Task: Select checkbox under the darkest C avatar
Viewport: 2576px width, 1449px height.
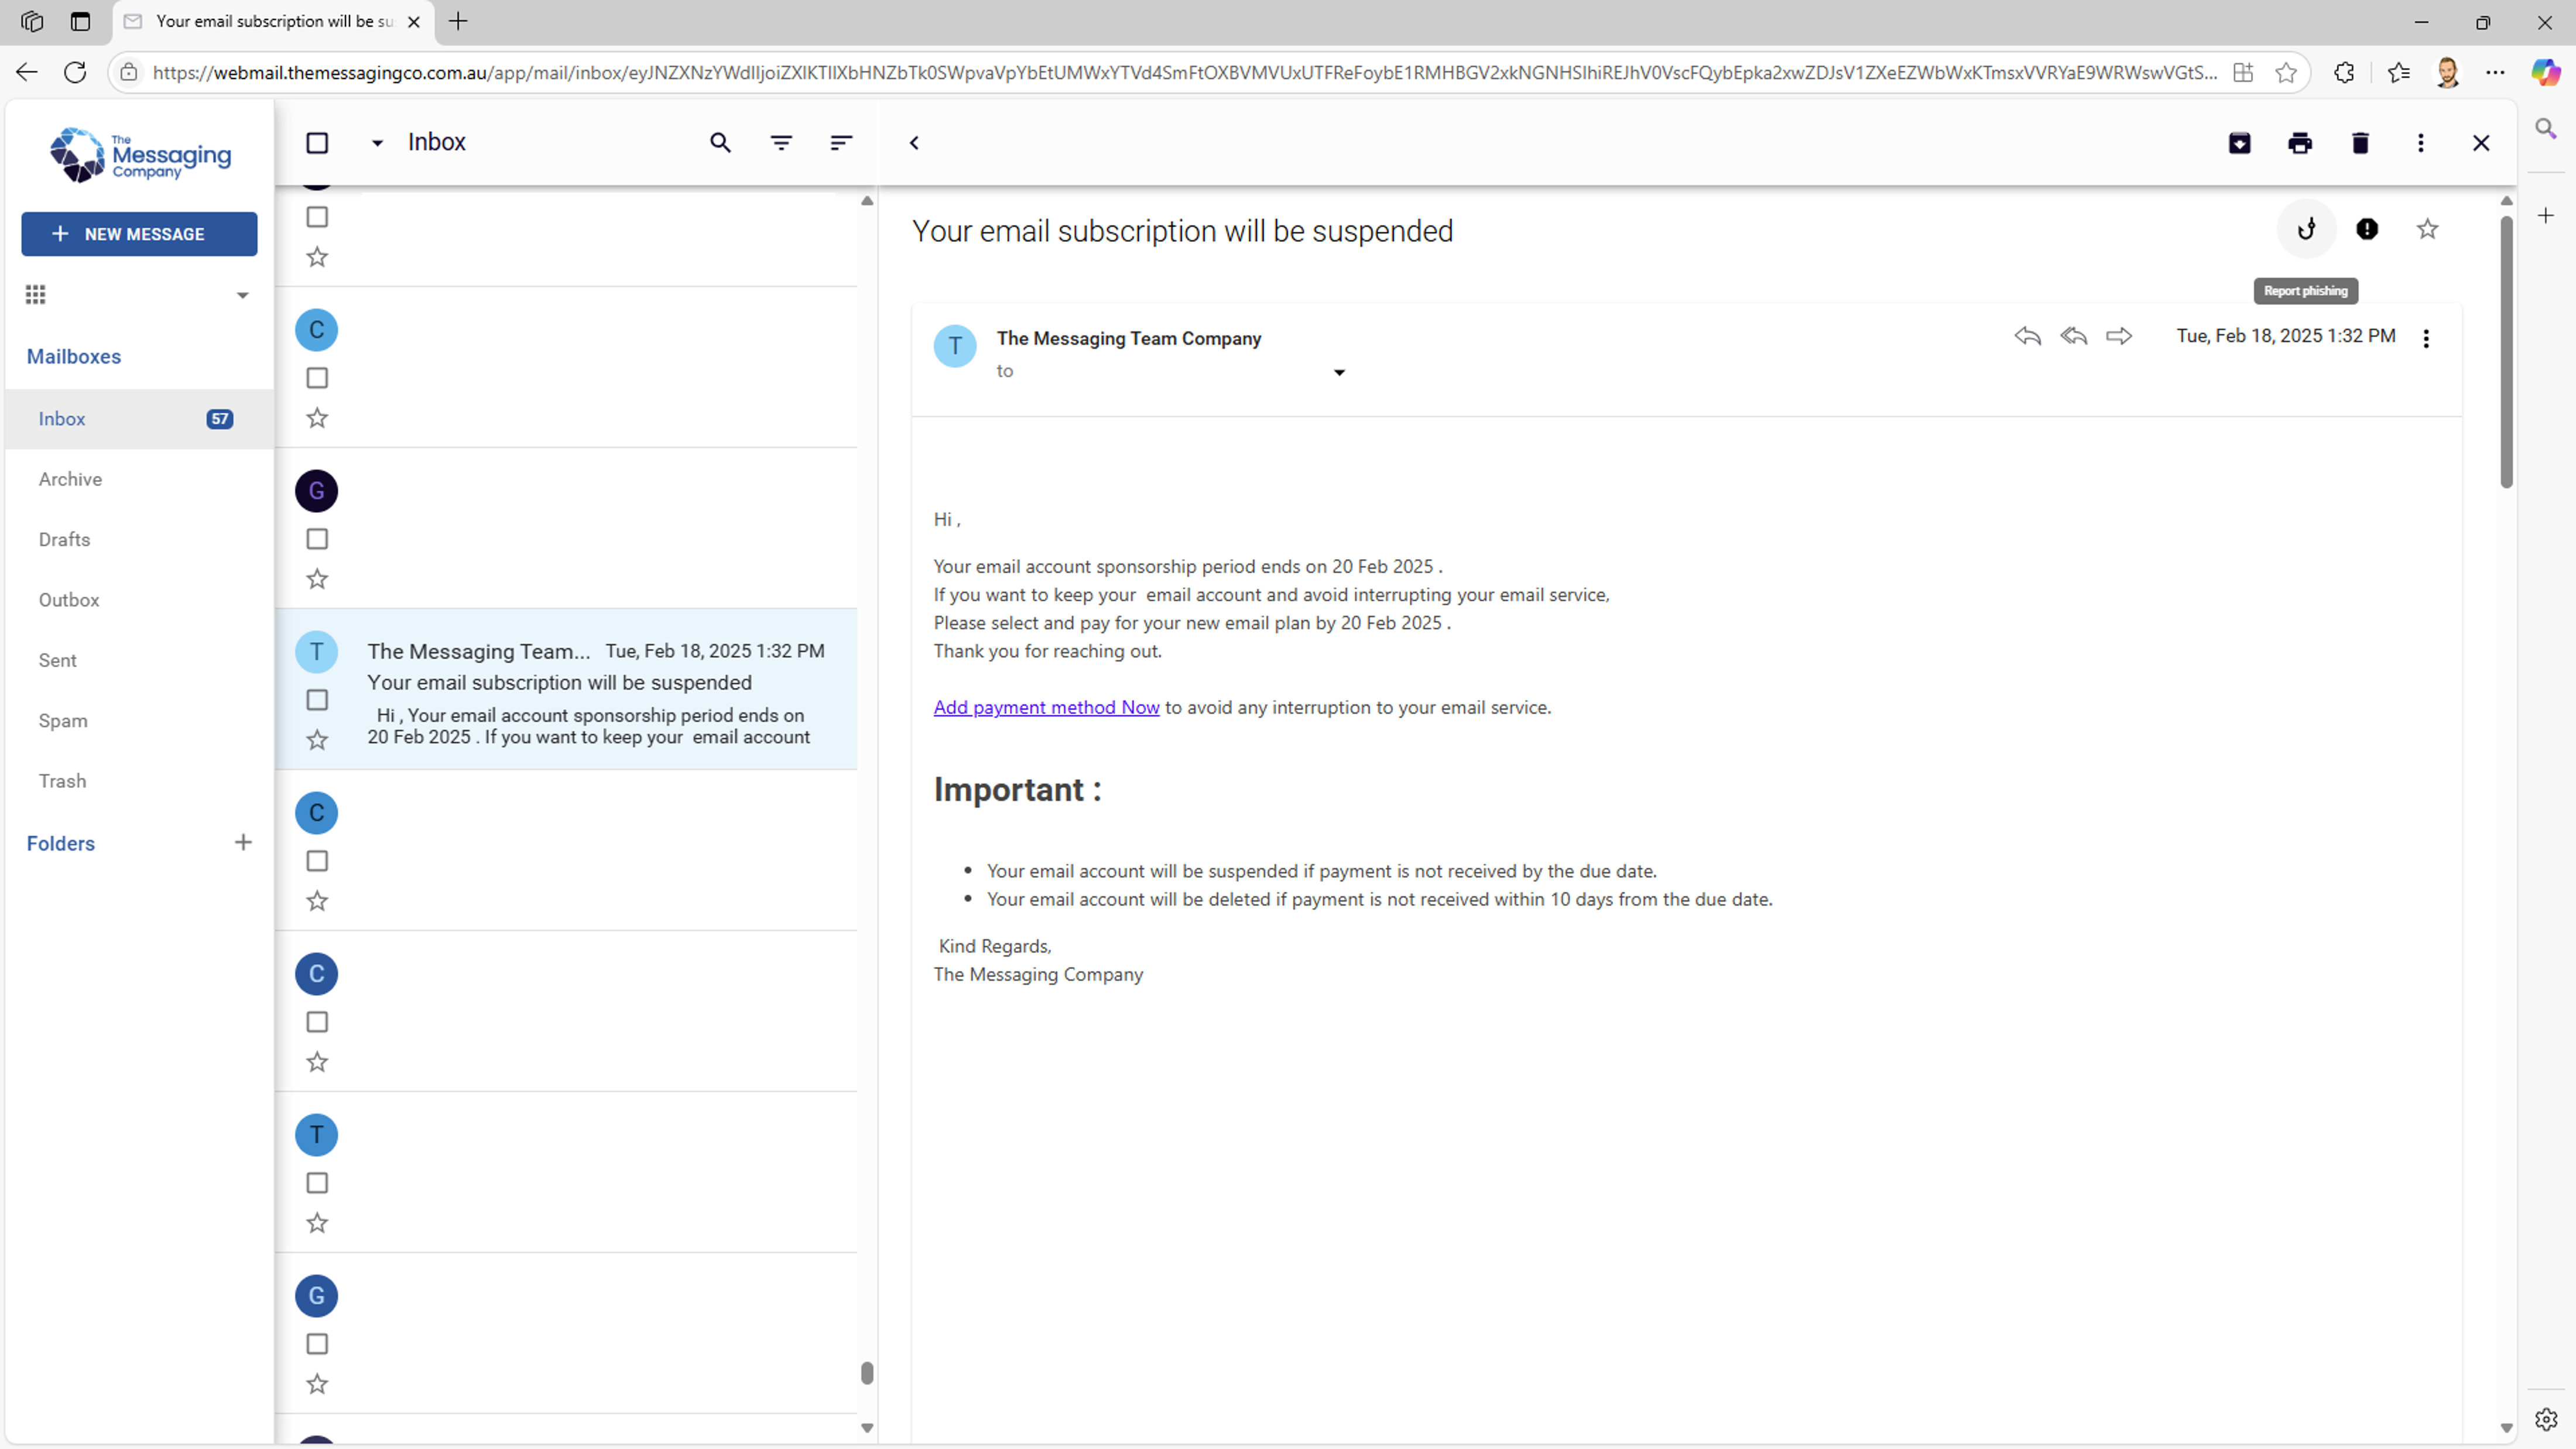Action: 317,1022
